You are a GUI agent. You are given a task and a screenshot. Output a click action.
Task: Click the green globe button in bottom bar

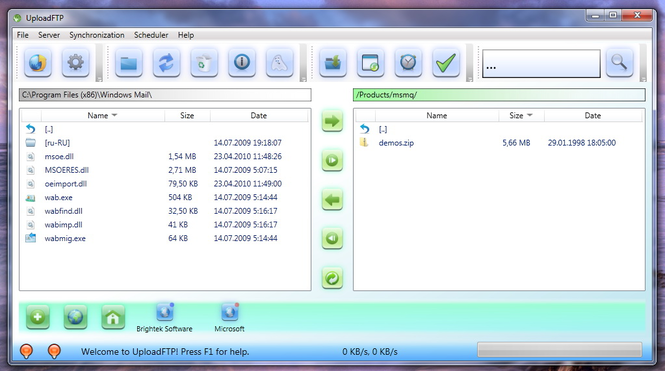click(75, 317)
